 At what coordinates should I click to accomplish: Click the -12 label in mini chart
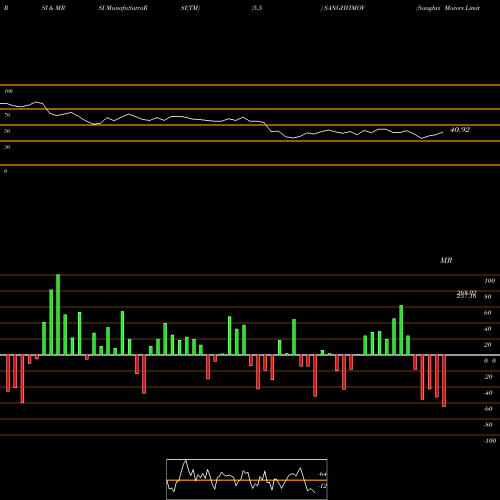tap(322, 486)
